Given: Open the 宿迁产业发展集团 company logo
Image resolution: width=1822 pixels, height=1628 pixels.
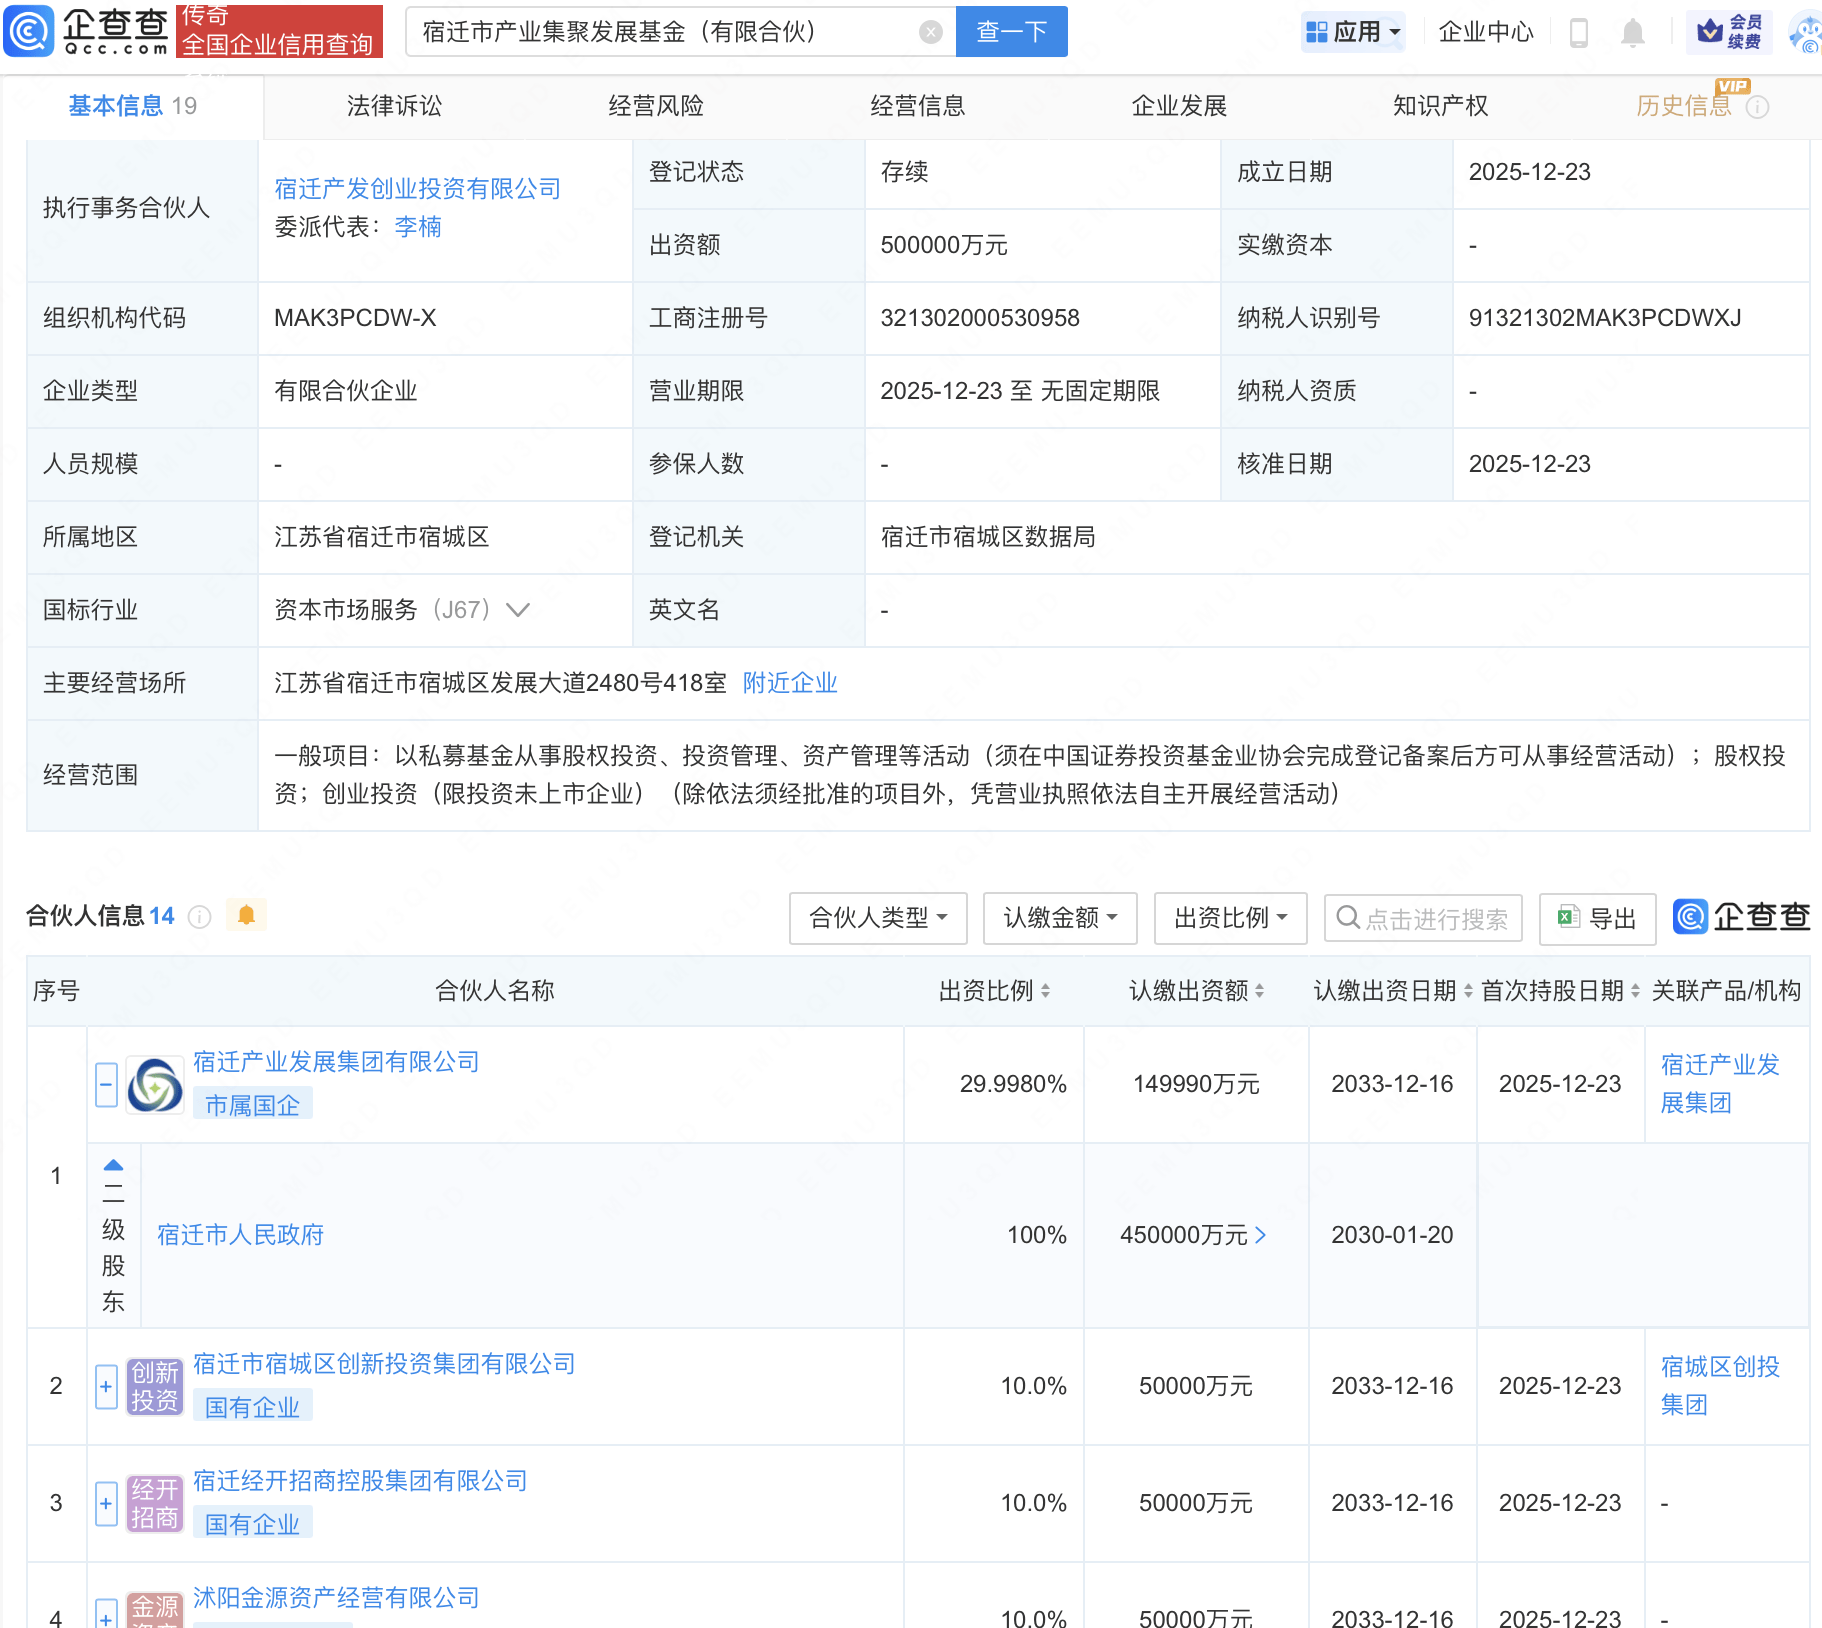Looking at the screenshot, I should click(155, 1085).
